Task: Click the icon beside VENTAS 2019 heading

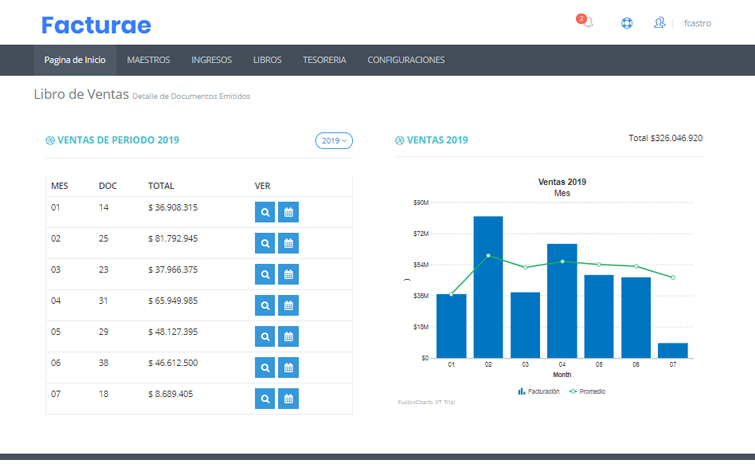Action: pos(400,140)
